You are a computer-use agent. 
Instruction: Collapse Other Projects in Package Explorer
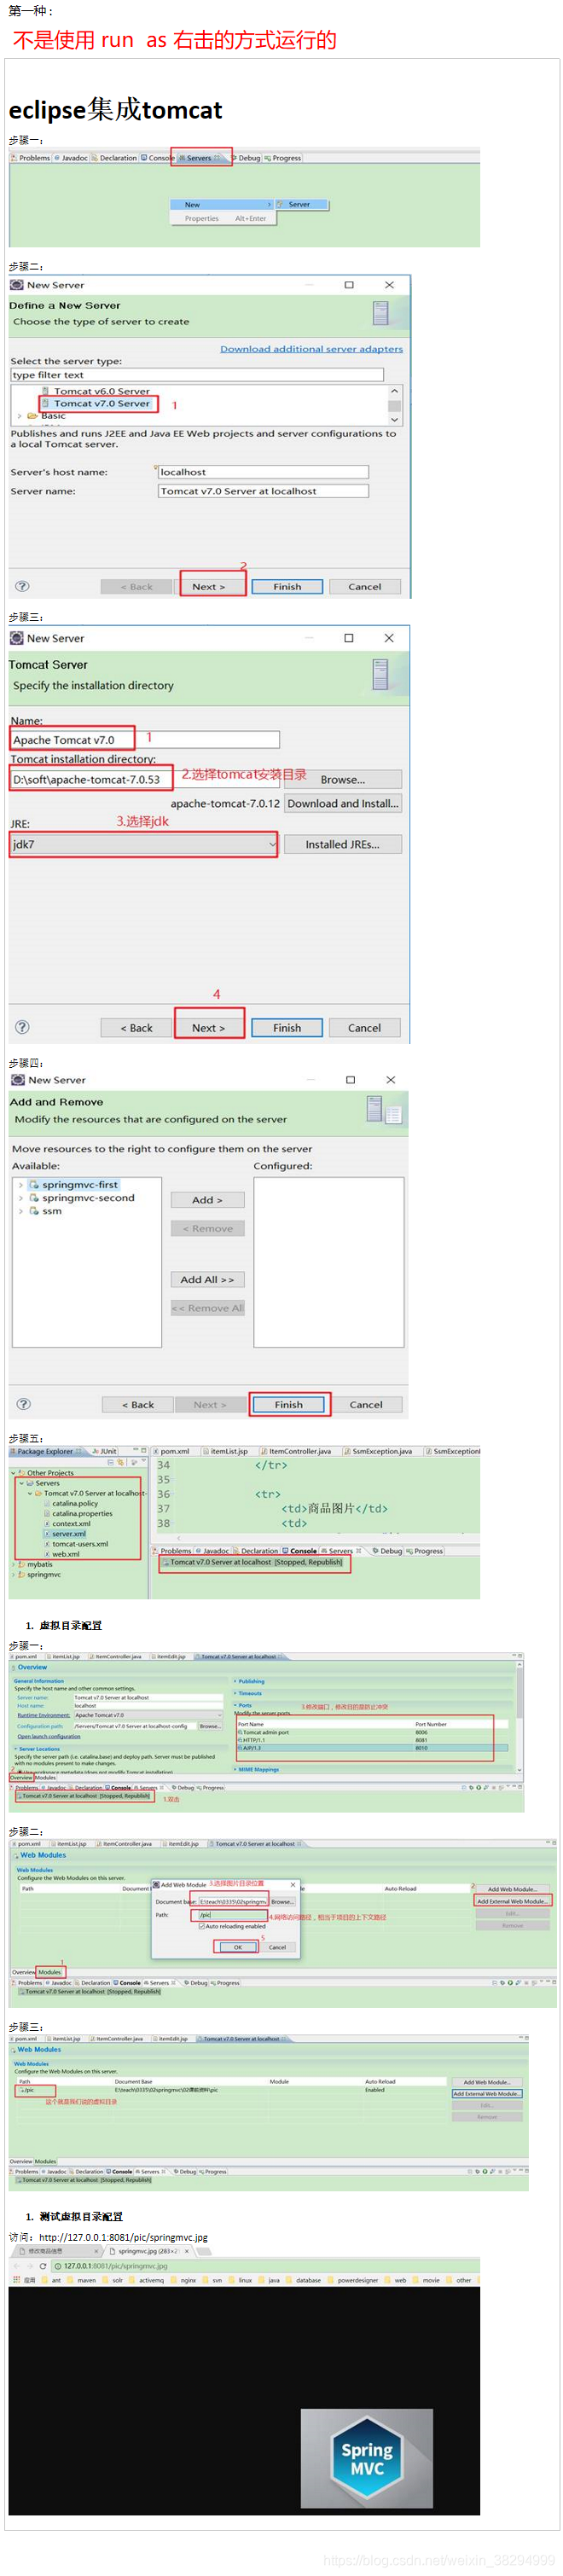[x=13, y=1472]
